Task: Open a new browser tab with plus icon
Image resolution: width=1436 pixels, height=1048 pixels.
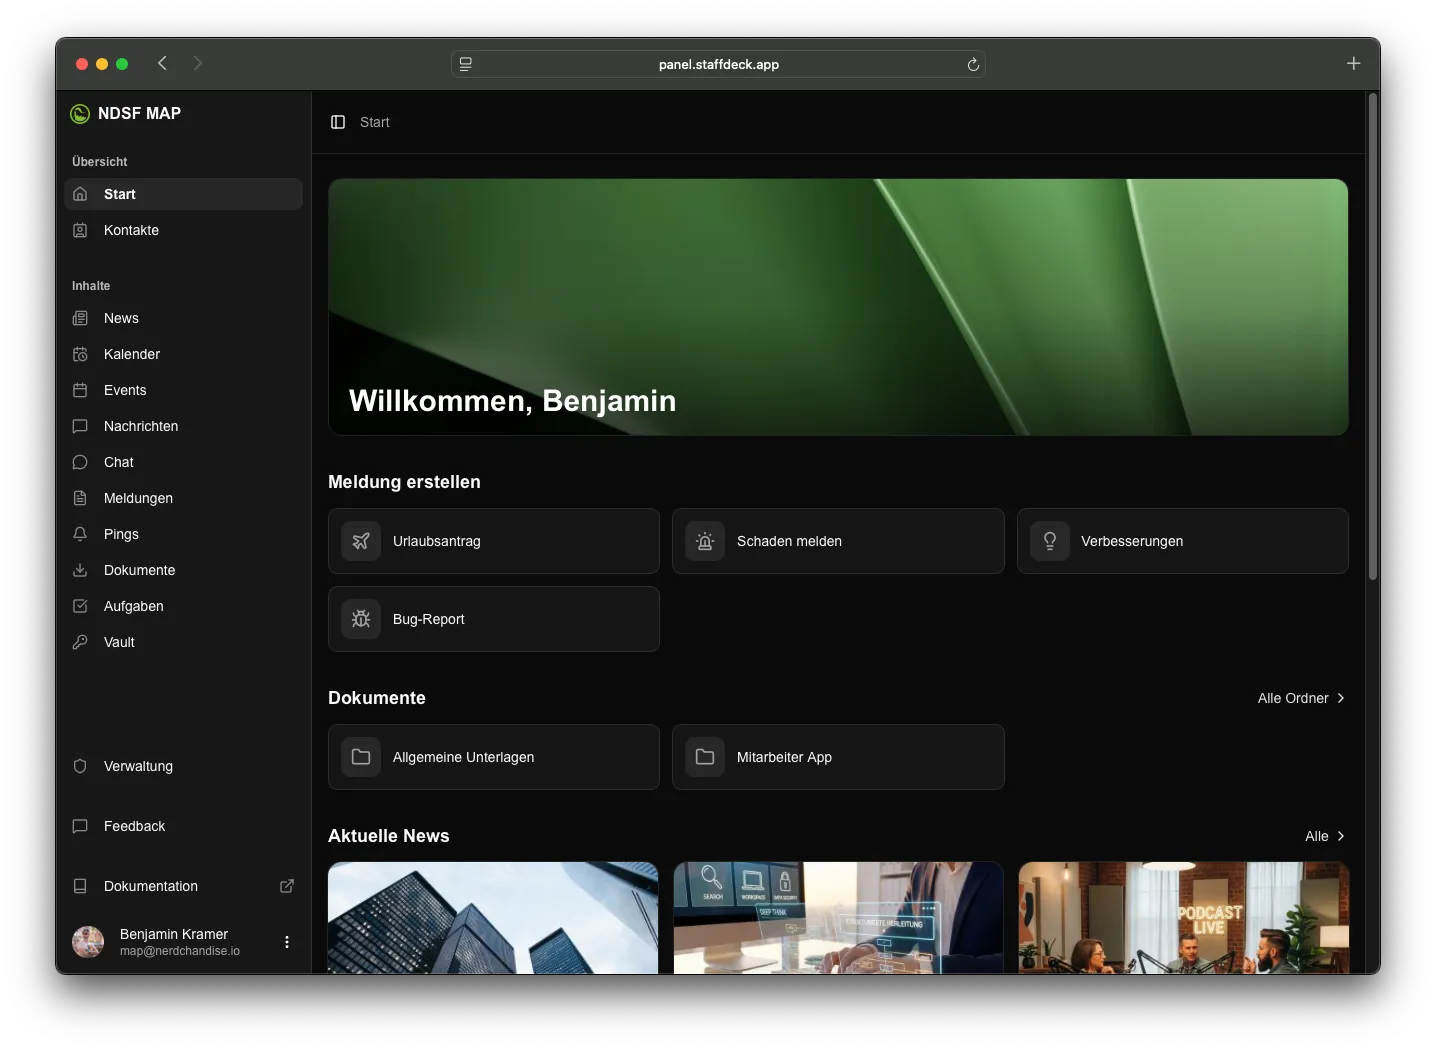Action: coord(1353,63)
